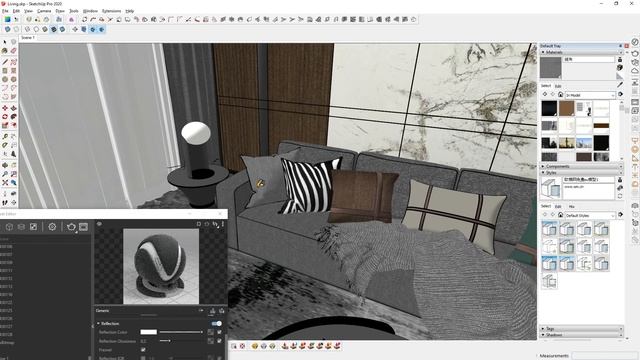This screenshot has height=360, width=640.
Task: Open Asset Editor settings gear
Action: (x=52, y=227)
